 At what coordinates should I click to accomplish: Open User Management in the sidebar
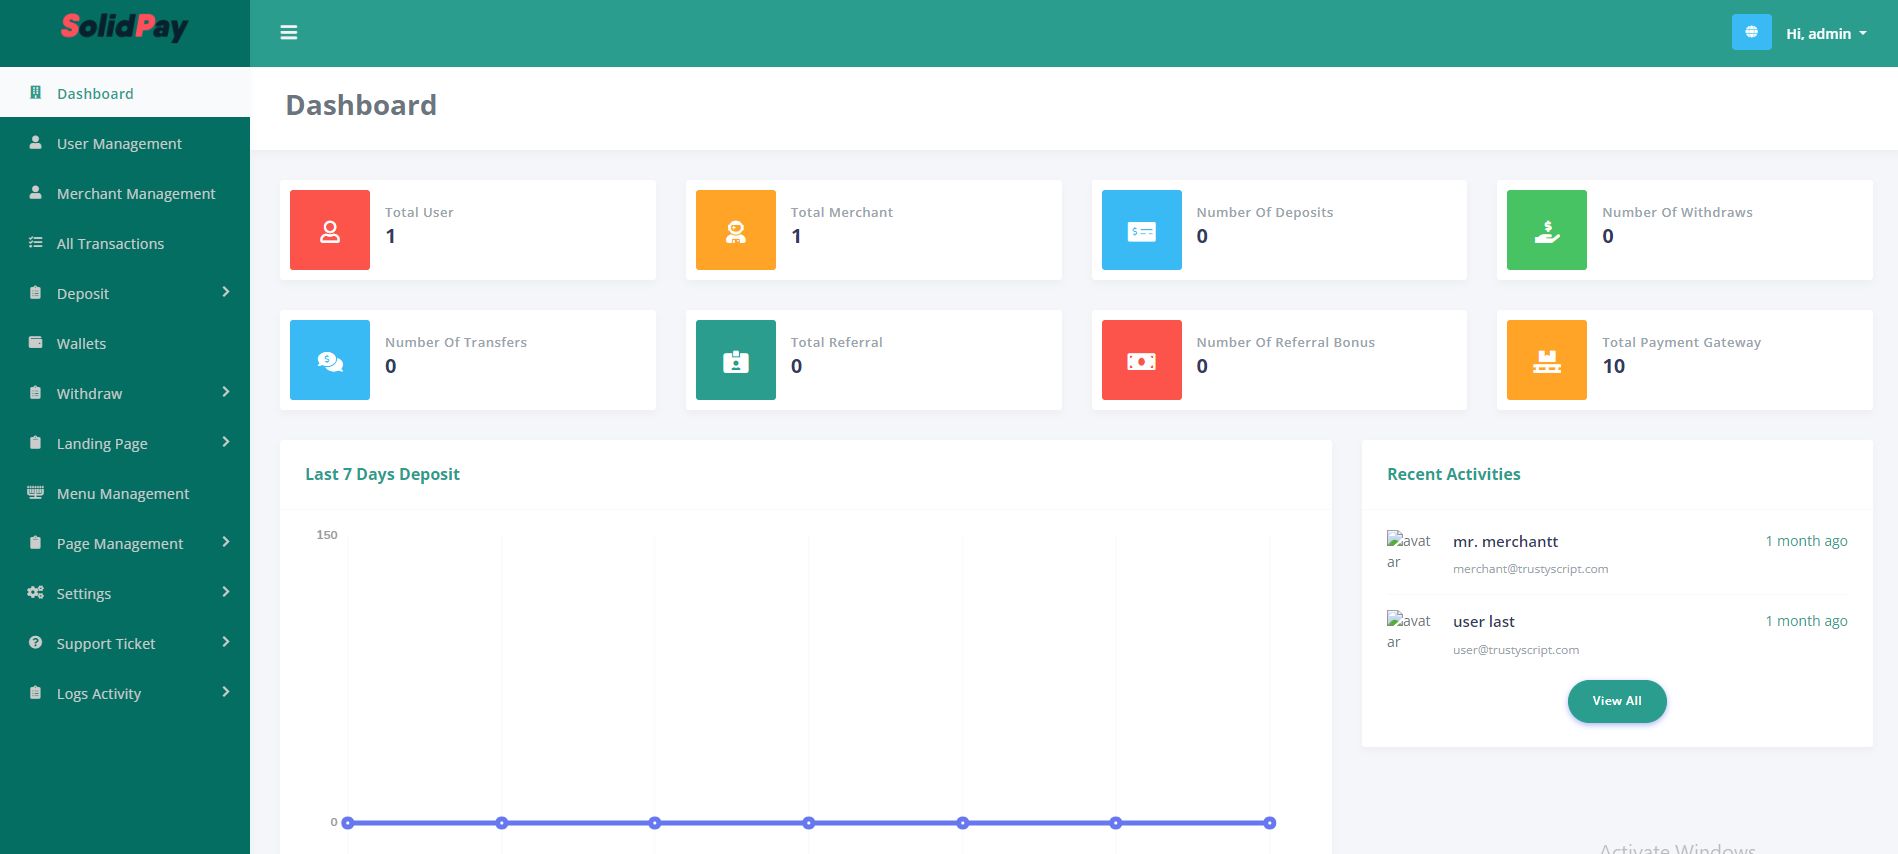coord(125,143)
